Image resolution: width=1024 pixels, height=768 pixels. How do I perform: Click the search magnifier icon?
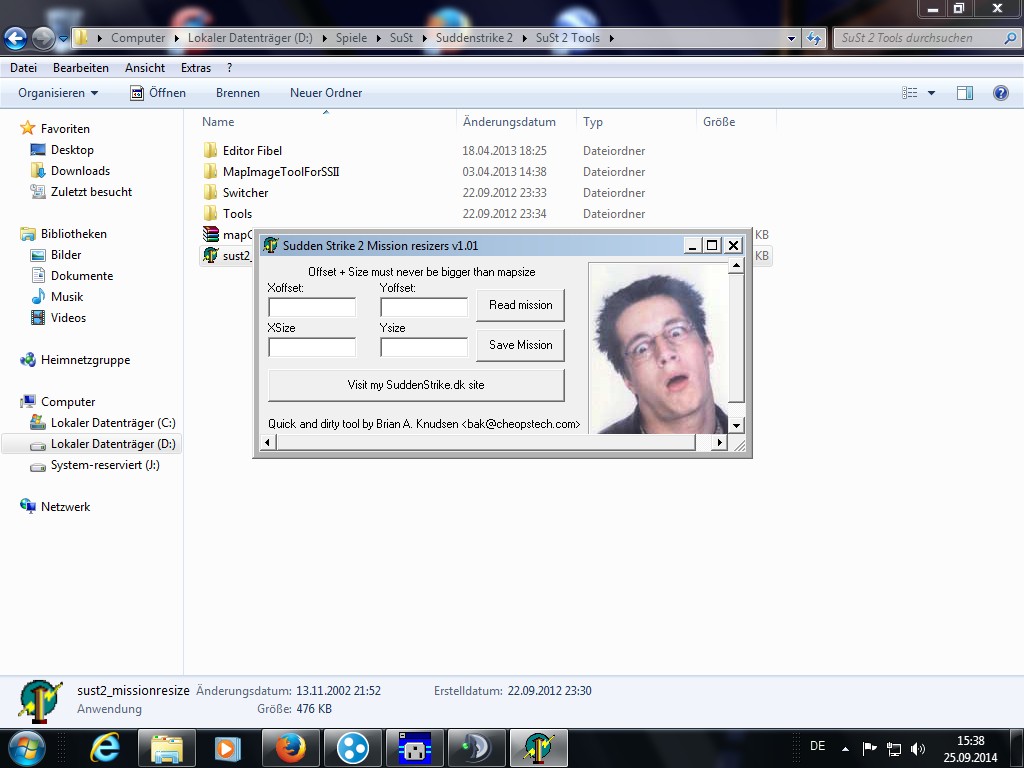coord(1010,38)
